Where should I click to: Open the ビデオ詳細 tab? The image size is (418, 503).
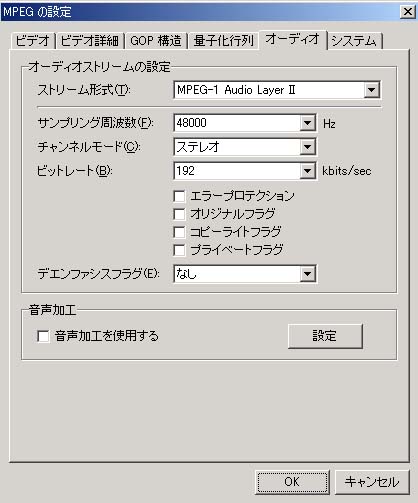(x=90, y=41)
